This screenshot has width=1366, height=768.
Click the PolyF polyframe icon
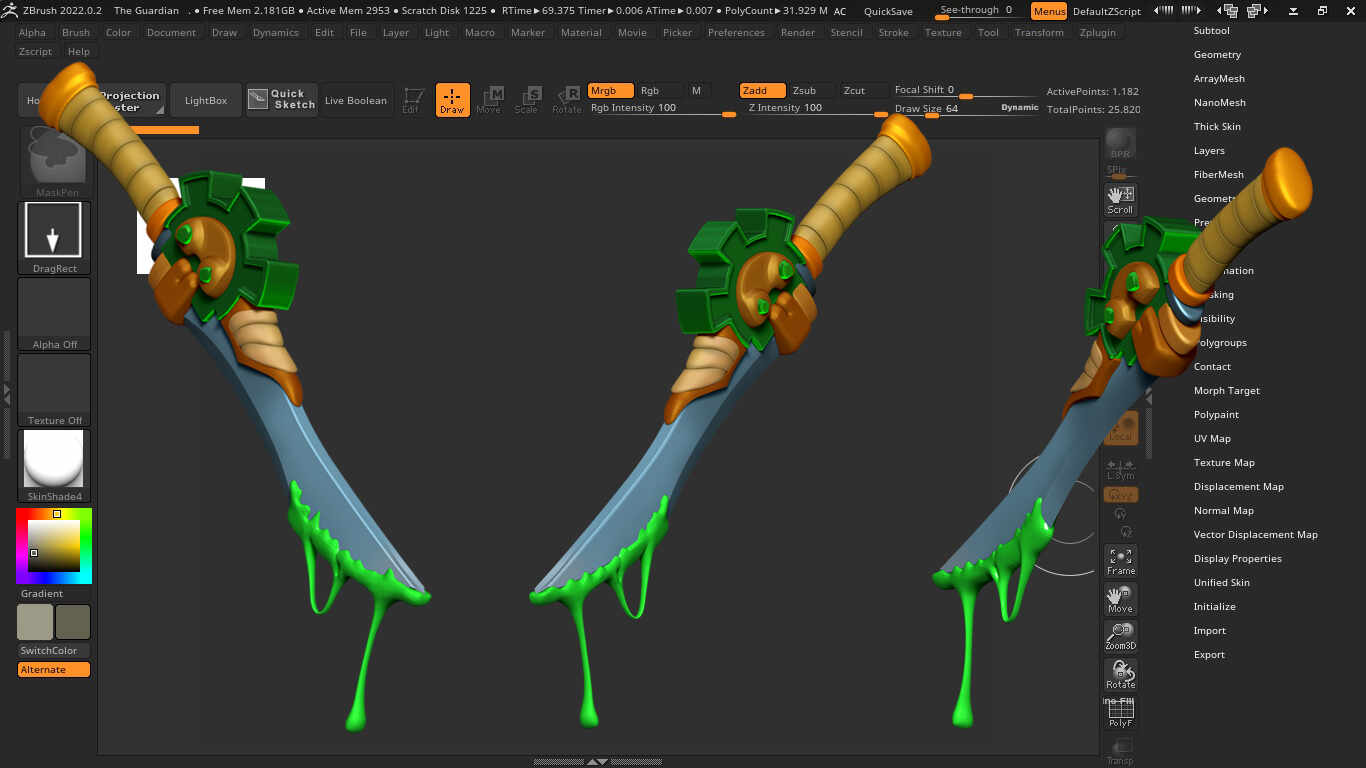click(x=1120, y=713)
